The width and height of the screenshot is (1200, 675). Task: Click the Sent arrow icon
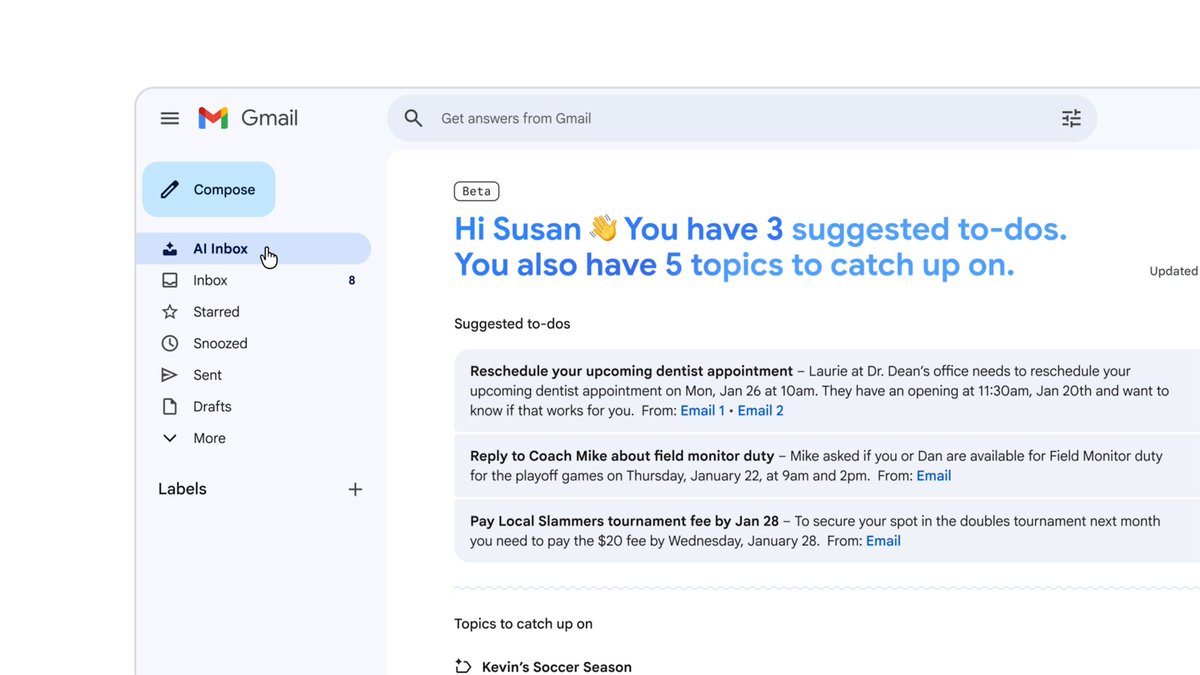(x=170, y=375)
